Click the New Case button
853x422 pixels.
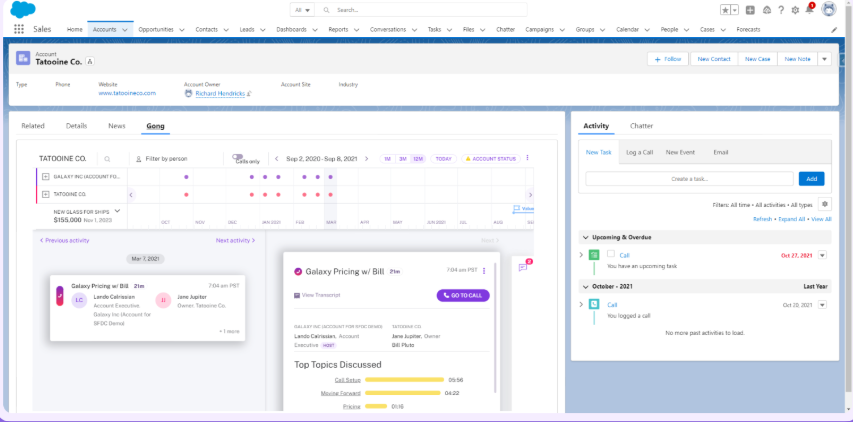[757, 59]
